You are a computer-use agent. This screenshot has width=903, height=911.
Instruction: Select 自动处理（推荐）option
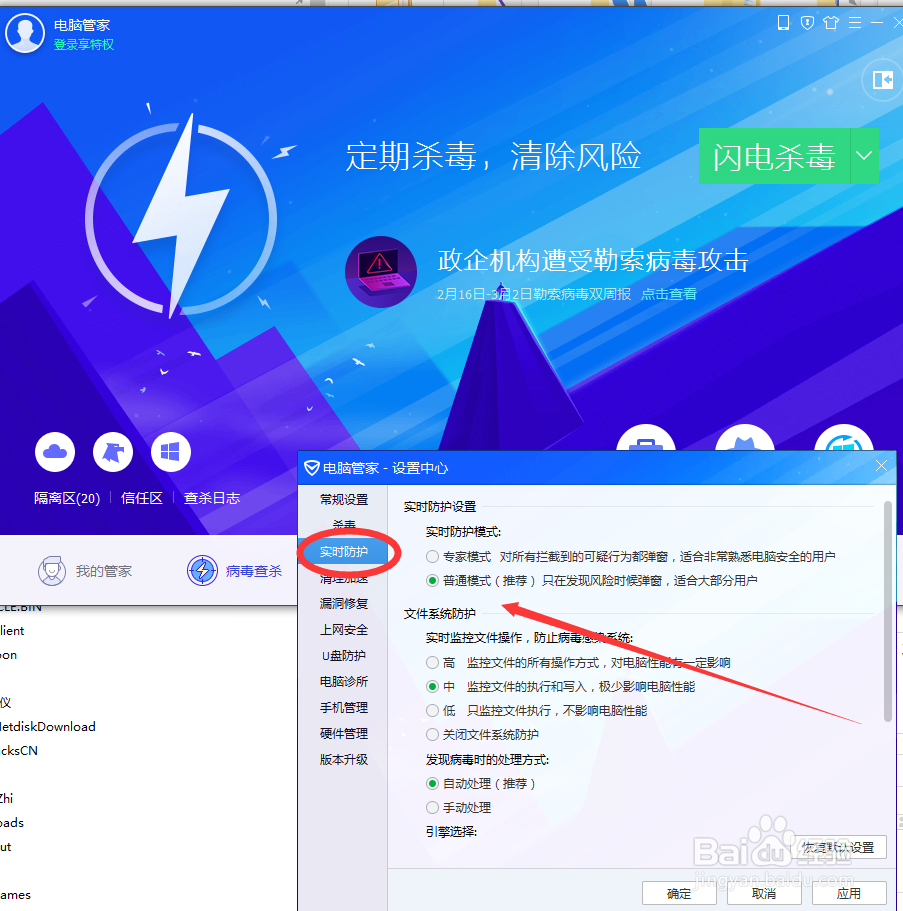(x=432, y=784)
